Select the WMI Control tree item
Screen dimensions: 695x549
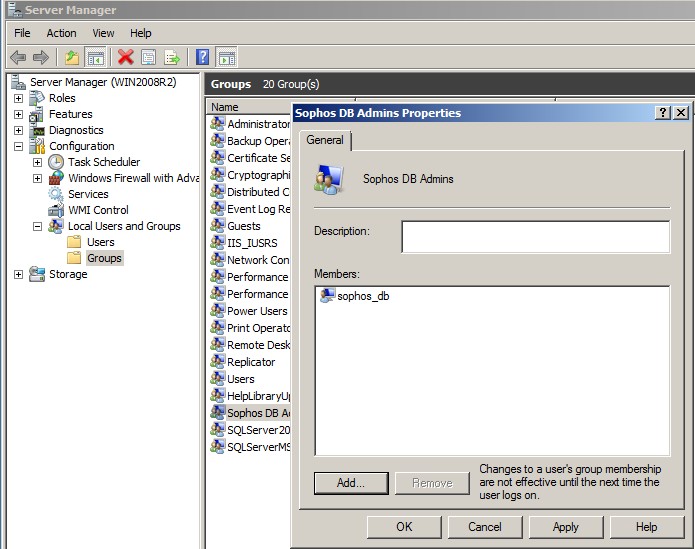[x=98, y=210]
